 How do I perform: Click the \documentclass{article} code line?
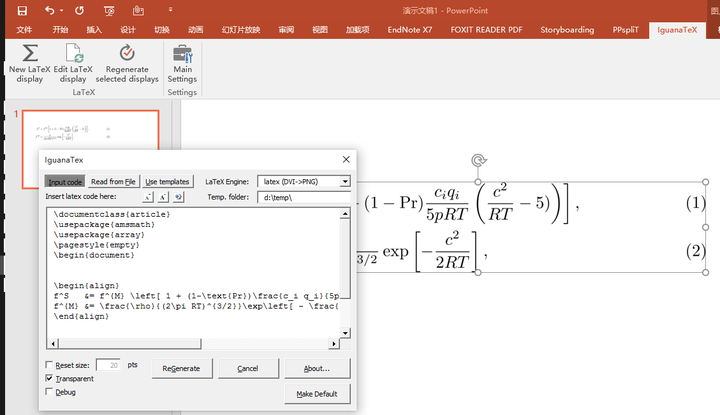tap(112, 214)
